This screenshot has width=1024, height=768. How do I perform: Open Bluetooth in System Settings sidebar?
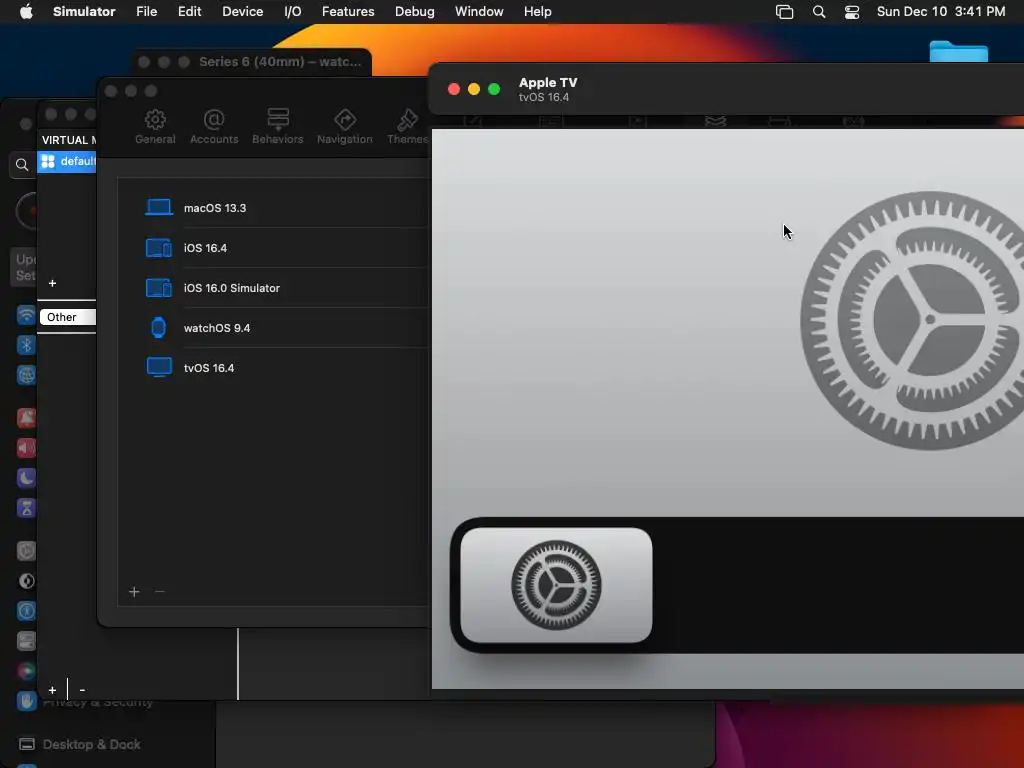point(26,345)
